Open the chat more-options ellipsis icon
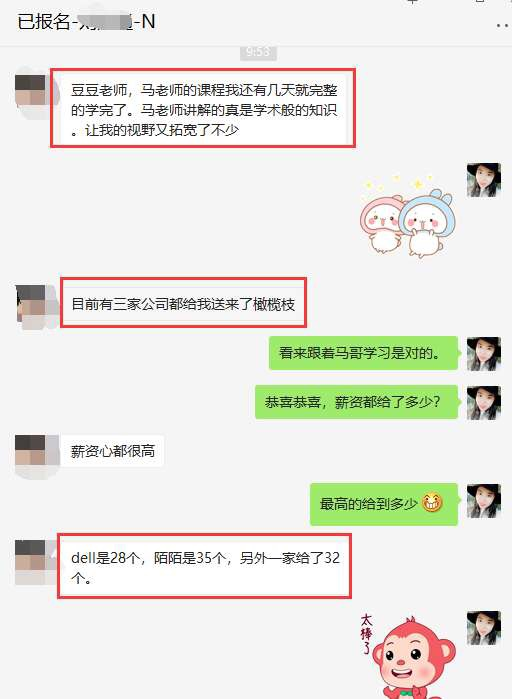The width and height of the screenshot is (512, 699). [504, 26]
